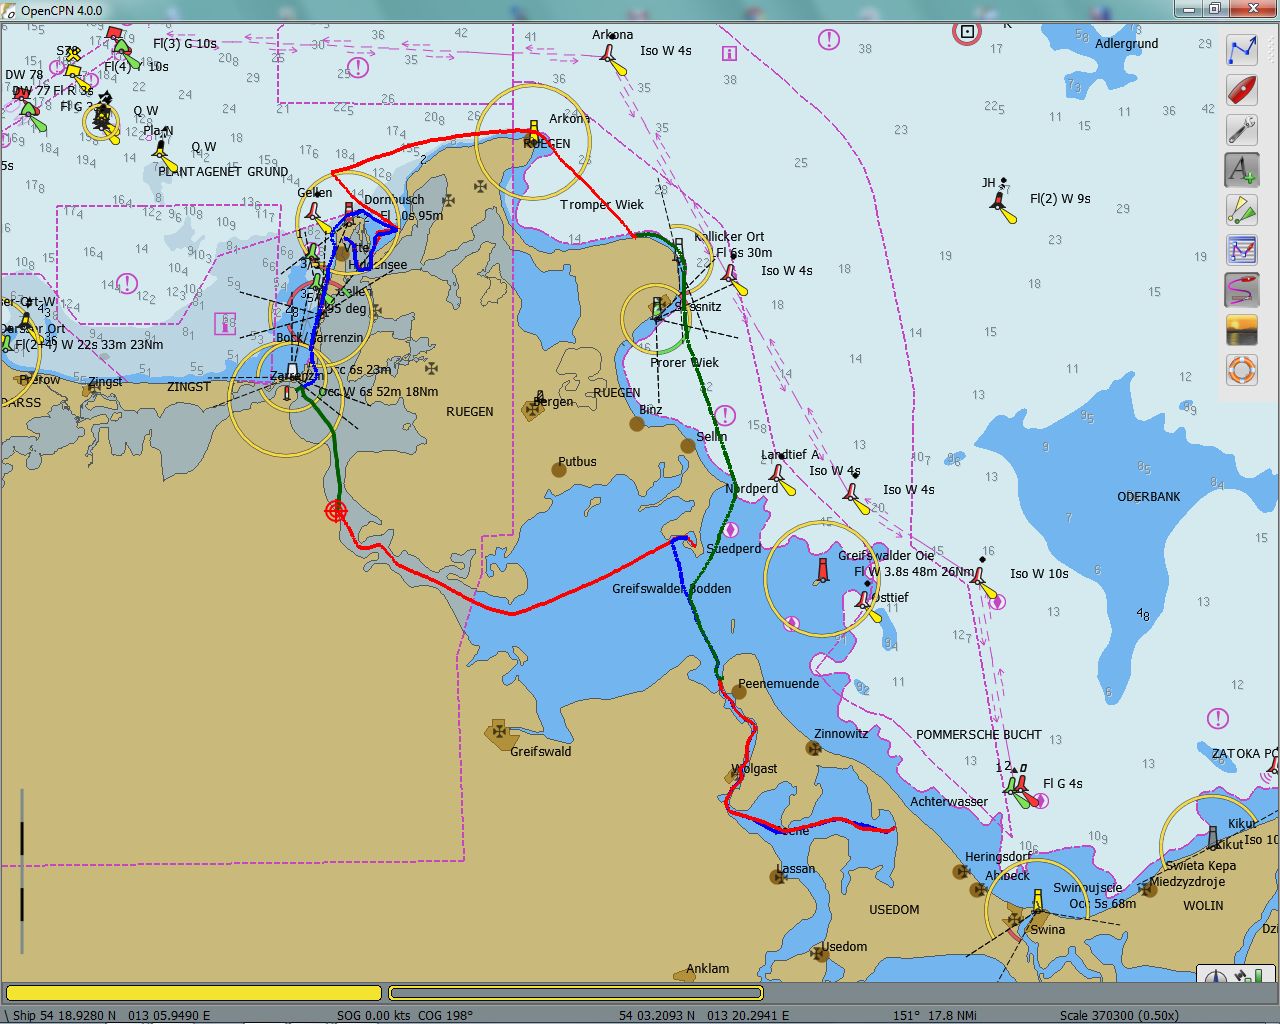Open Options with the wrench icon

tap(1241, 130)
